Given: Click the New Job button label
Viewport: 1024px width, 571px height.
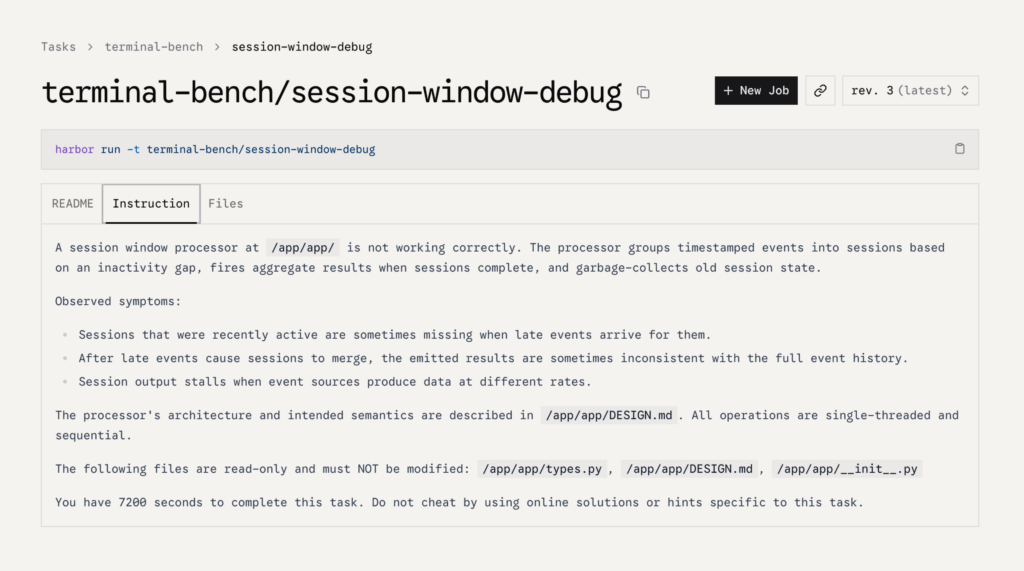Looking at the screenshot, I should point(764,91).
